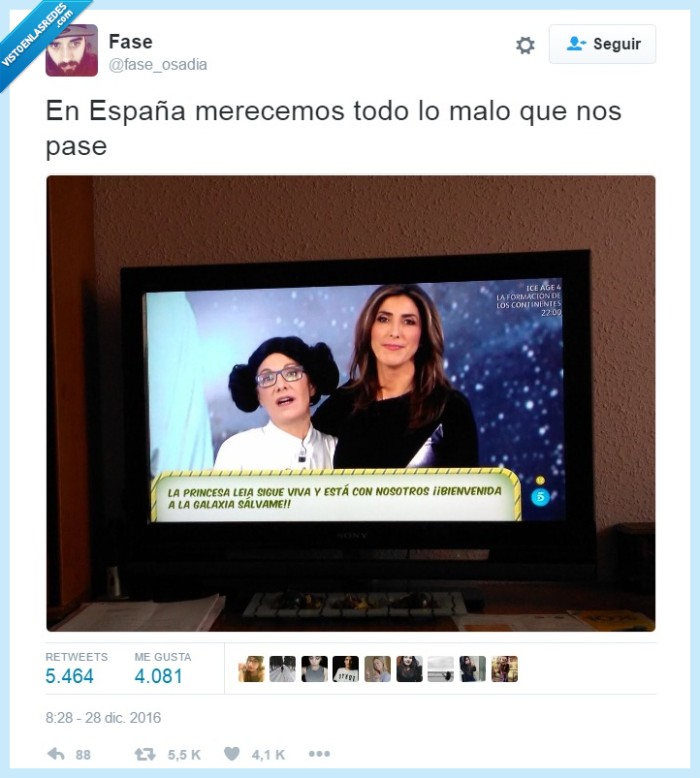Click the last liker avatar
The height and width of the screenshot is (778, 700).
pyautogui.click(x=505, y=669)
